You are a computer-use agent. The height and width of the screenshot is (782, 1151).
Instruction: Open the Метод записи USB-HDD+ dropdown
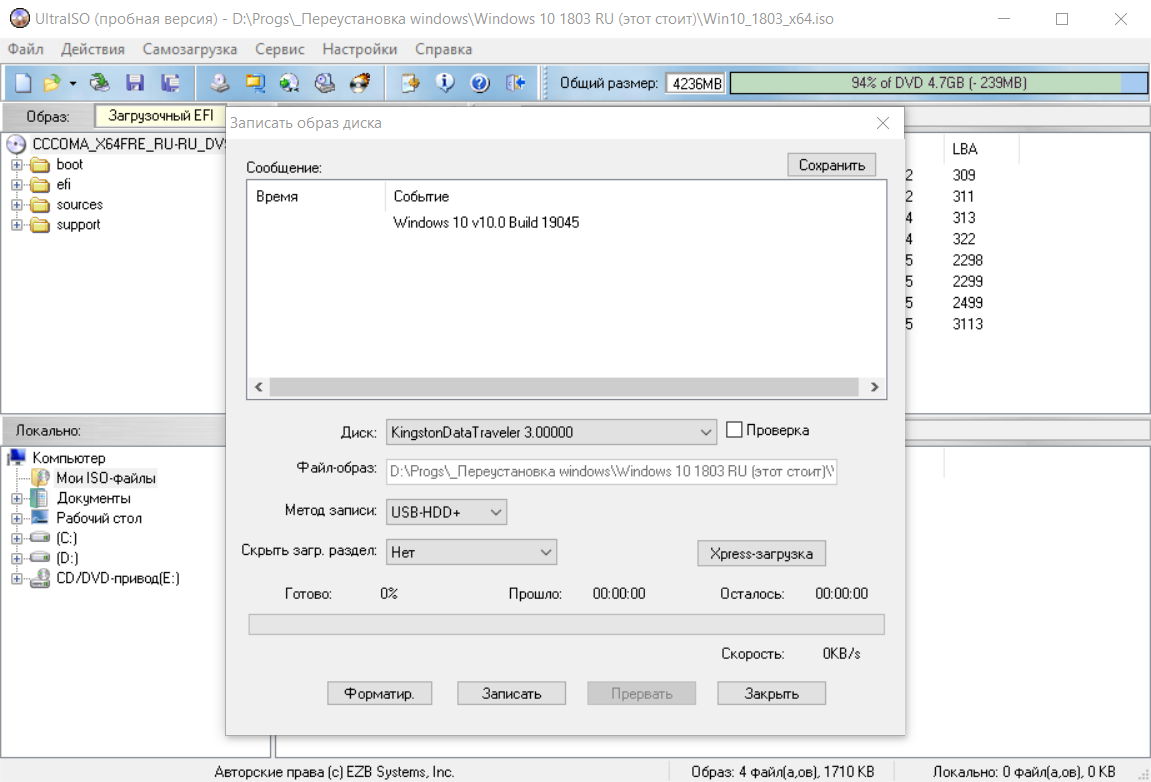tap(446, 512)
